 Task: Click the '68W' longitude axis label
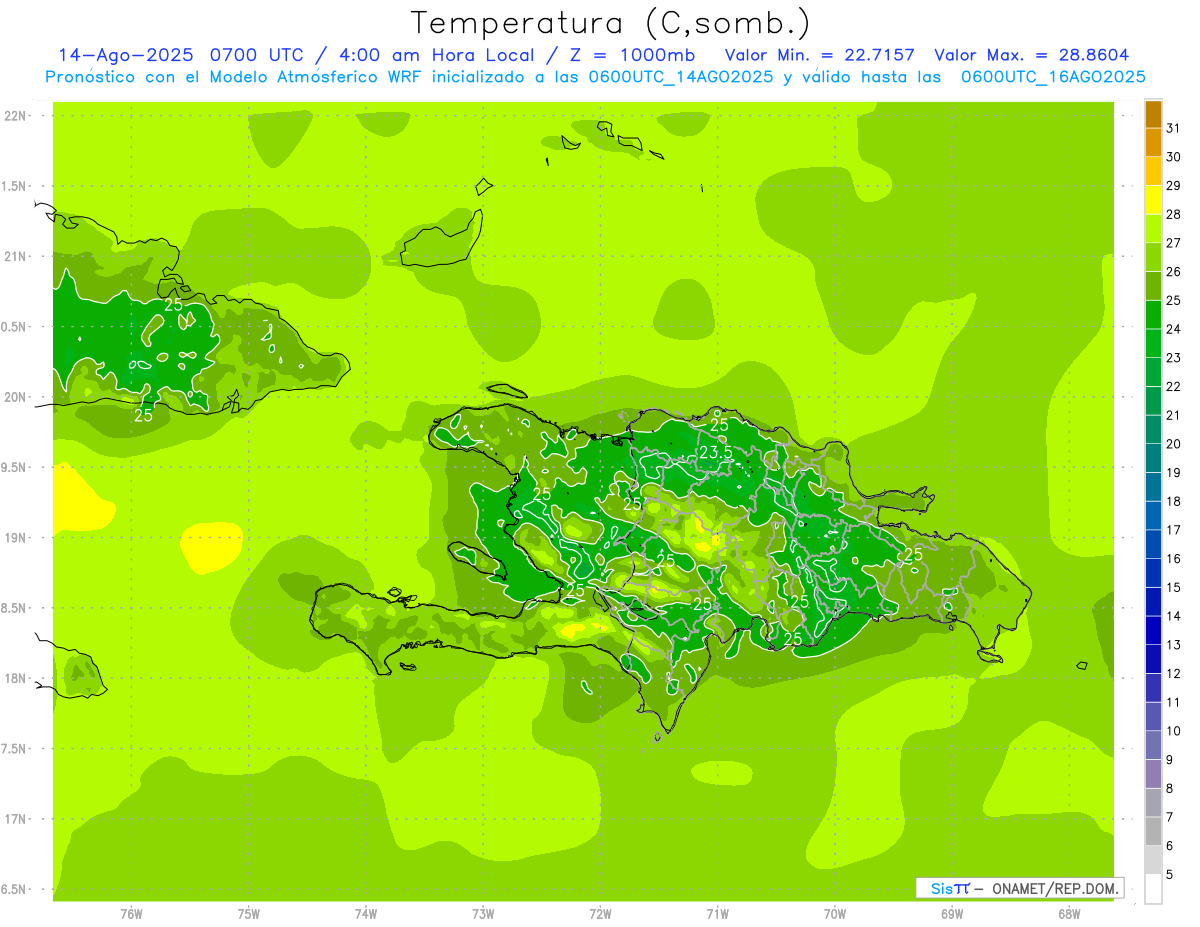pyautogui.click(x=1069, y=914)
